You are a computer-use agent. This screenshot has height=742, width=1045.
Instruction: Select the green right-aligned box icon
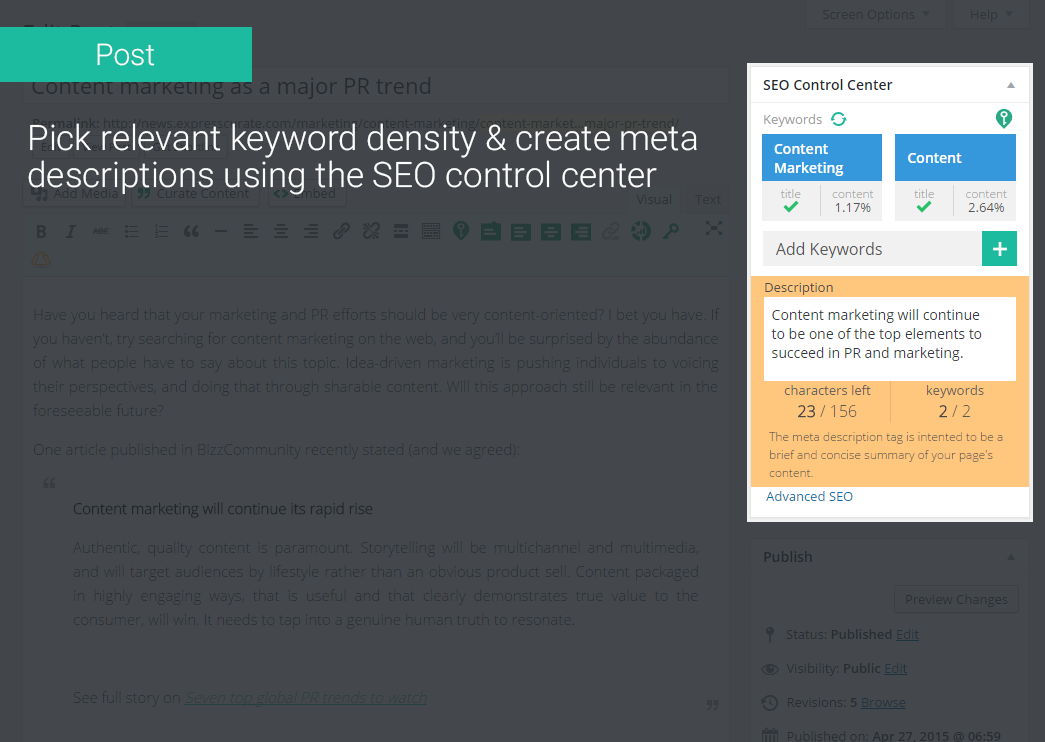click(x=580, y=232)
